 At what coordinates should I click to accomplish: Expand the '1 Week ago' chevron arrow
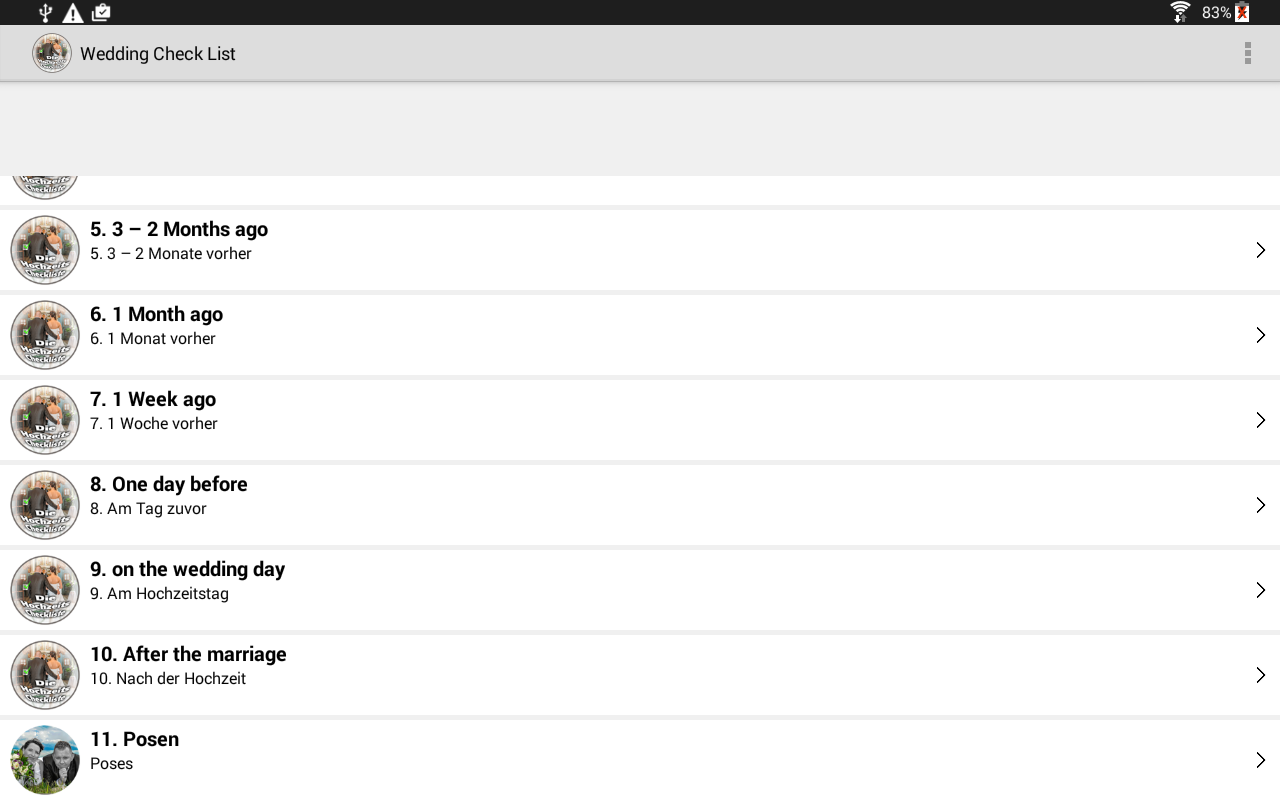(x=1260, y=420)
